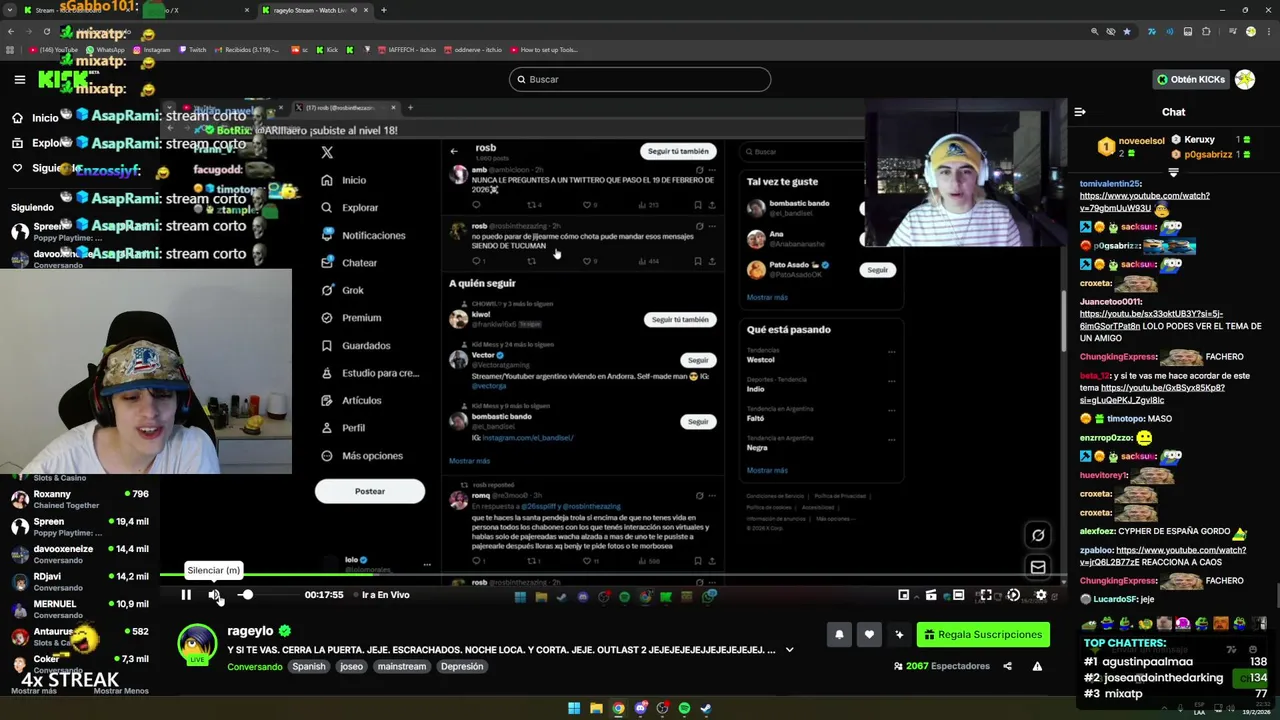Image resolution: width=1280 pixels, height=720 pixels.
Task: Report the stream via warning triangle icon
Action: coord(1037,666)
